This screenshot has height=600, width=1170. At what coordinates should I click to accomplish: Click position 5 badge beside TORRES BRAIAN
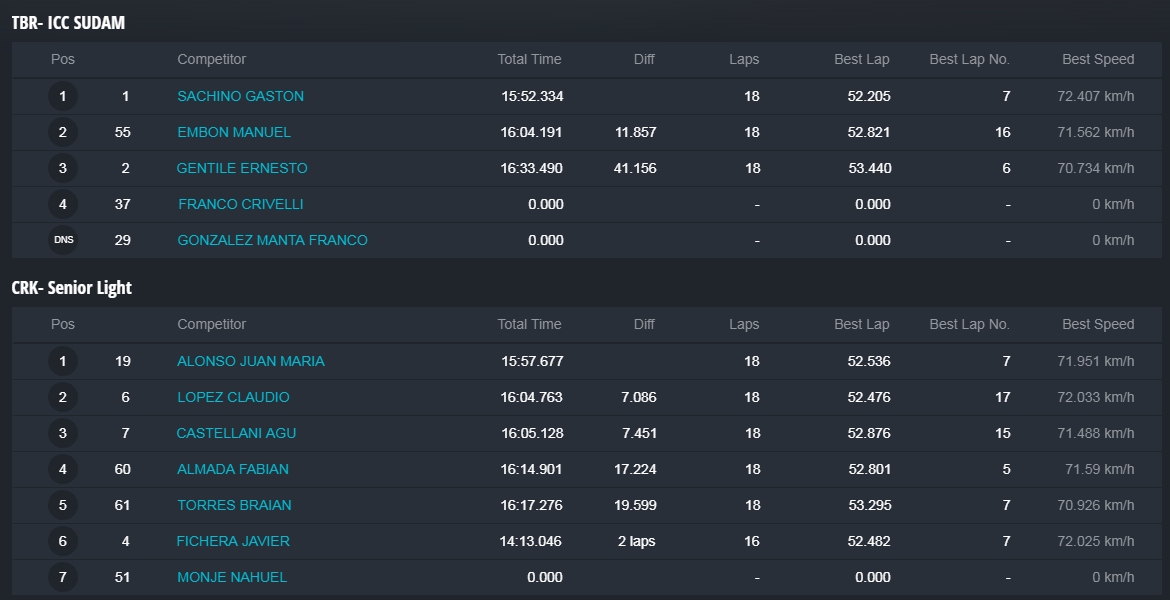point(63,505)
